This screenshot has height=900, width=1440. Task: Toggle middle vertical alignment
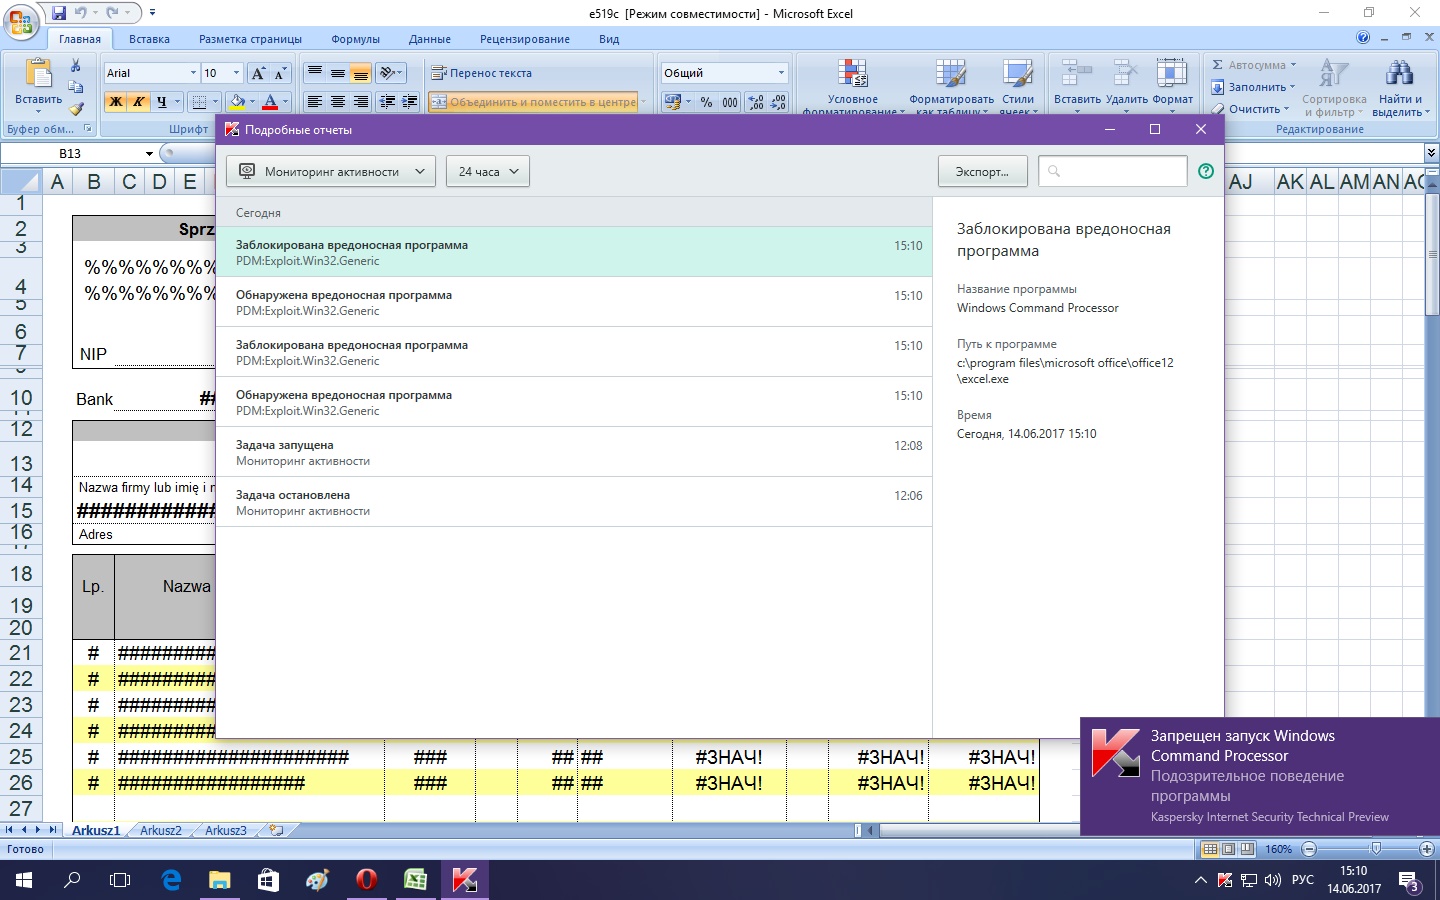point(338,73)
